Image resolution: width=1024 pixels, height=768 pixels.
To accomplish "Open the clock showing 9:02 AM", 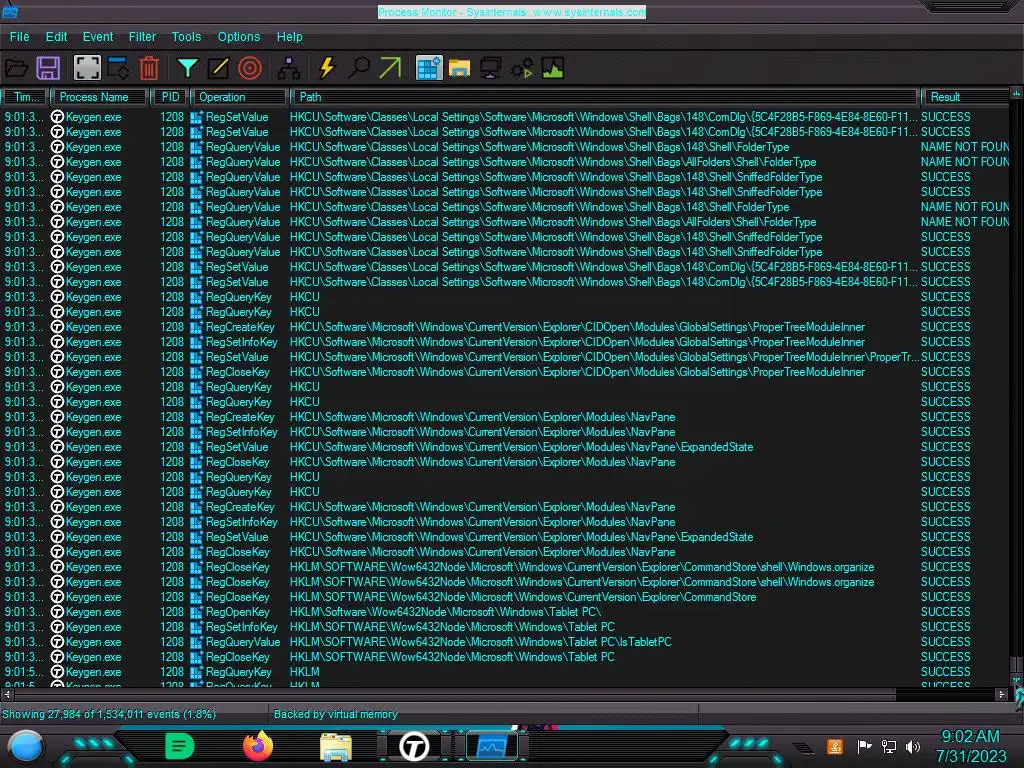I will (x=970, y=737).
